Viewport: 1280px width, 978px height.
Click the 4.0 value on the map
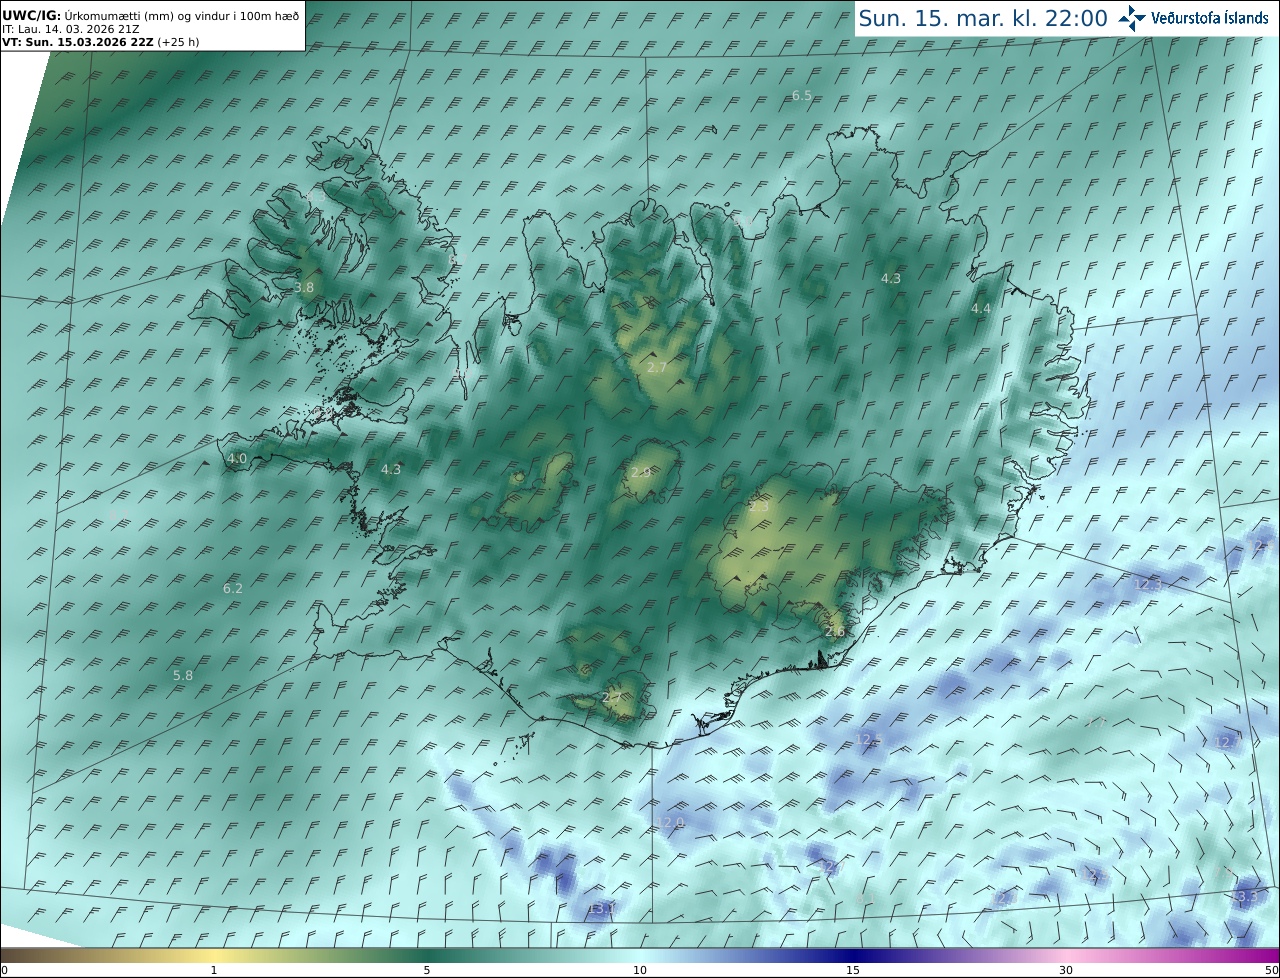tap(237, 459)
